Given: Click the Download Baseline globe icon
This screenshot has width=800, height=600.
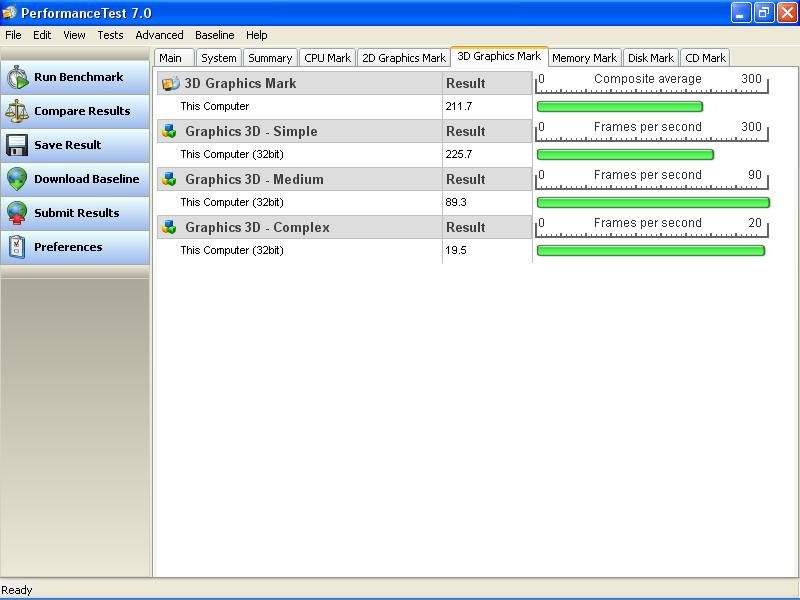Looking at the screenshot, I should [x=17, y=179].
